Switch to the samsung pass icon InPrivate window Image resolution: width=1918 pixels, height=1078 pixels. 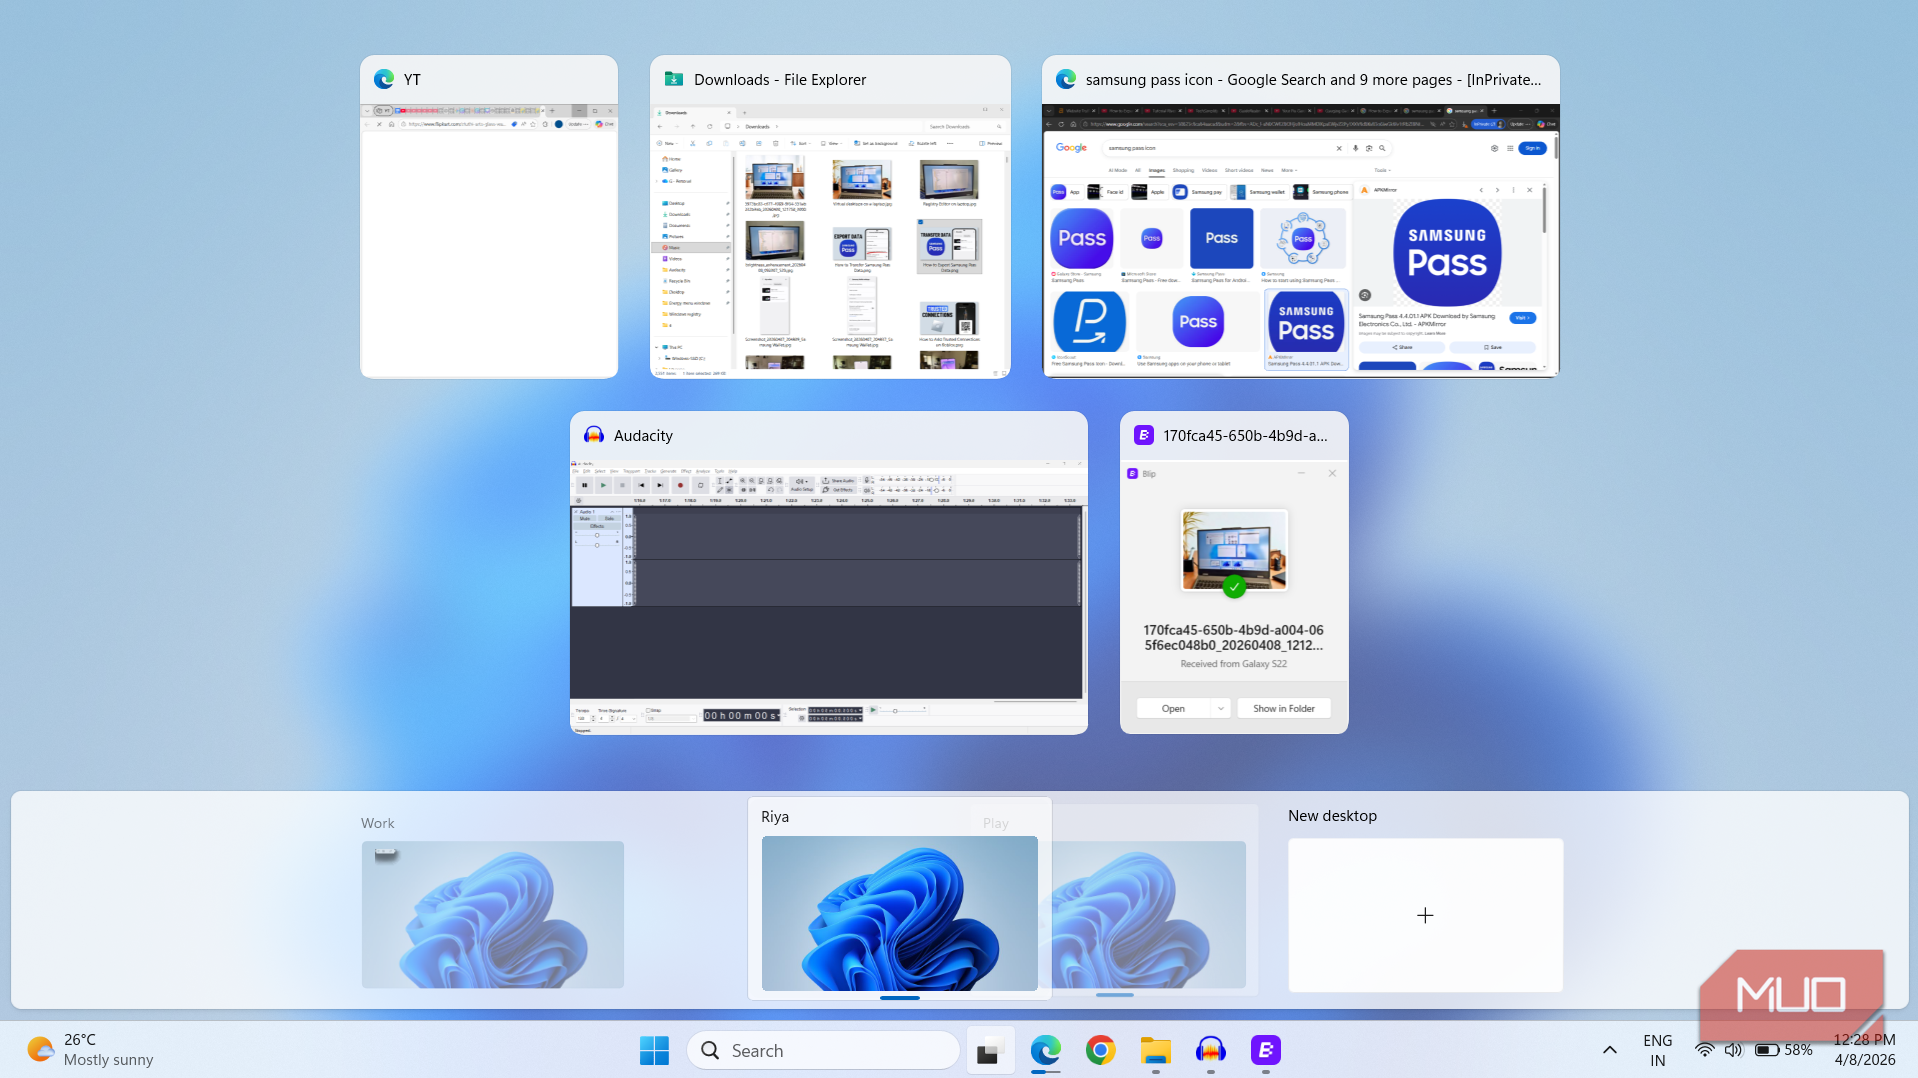coord(1300,217)
